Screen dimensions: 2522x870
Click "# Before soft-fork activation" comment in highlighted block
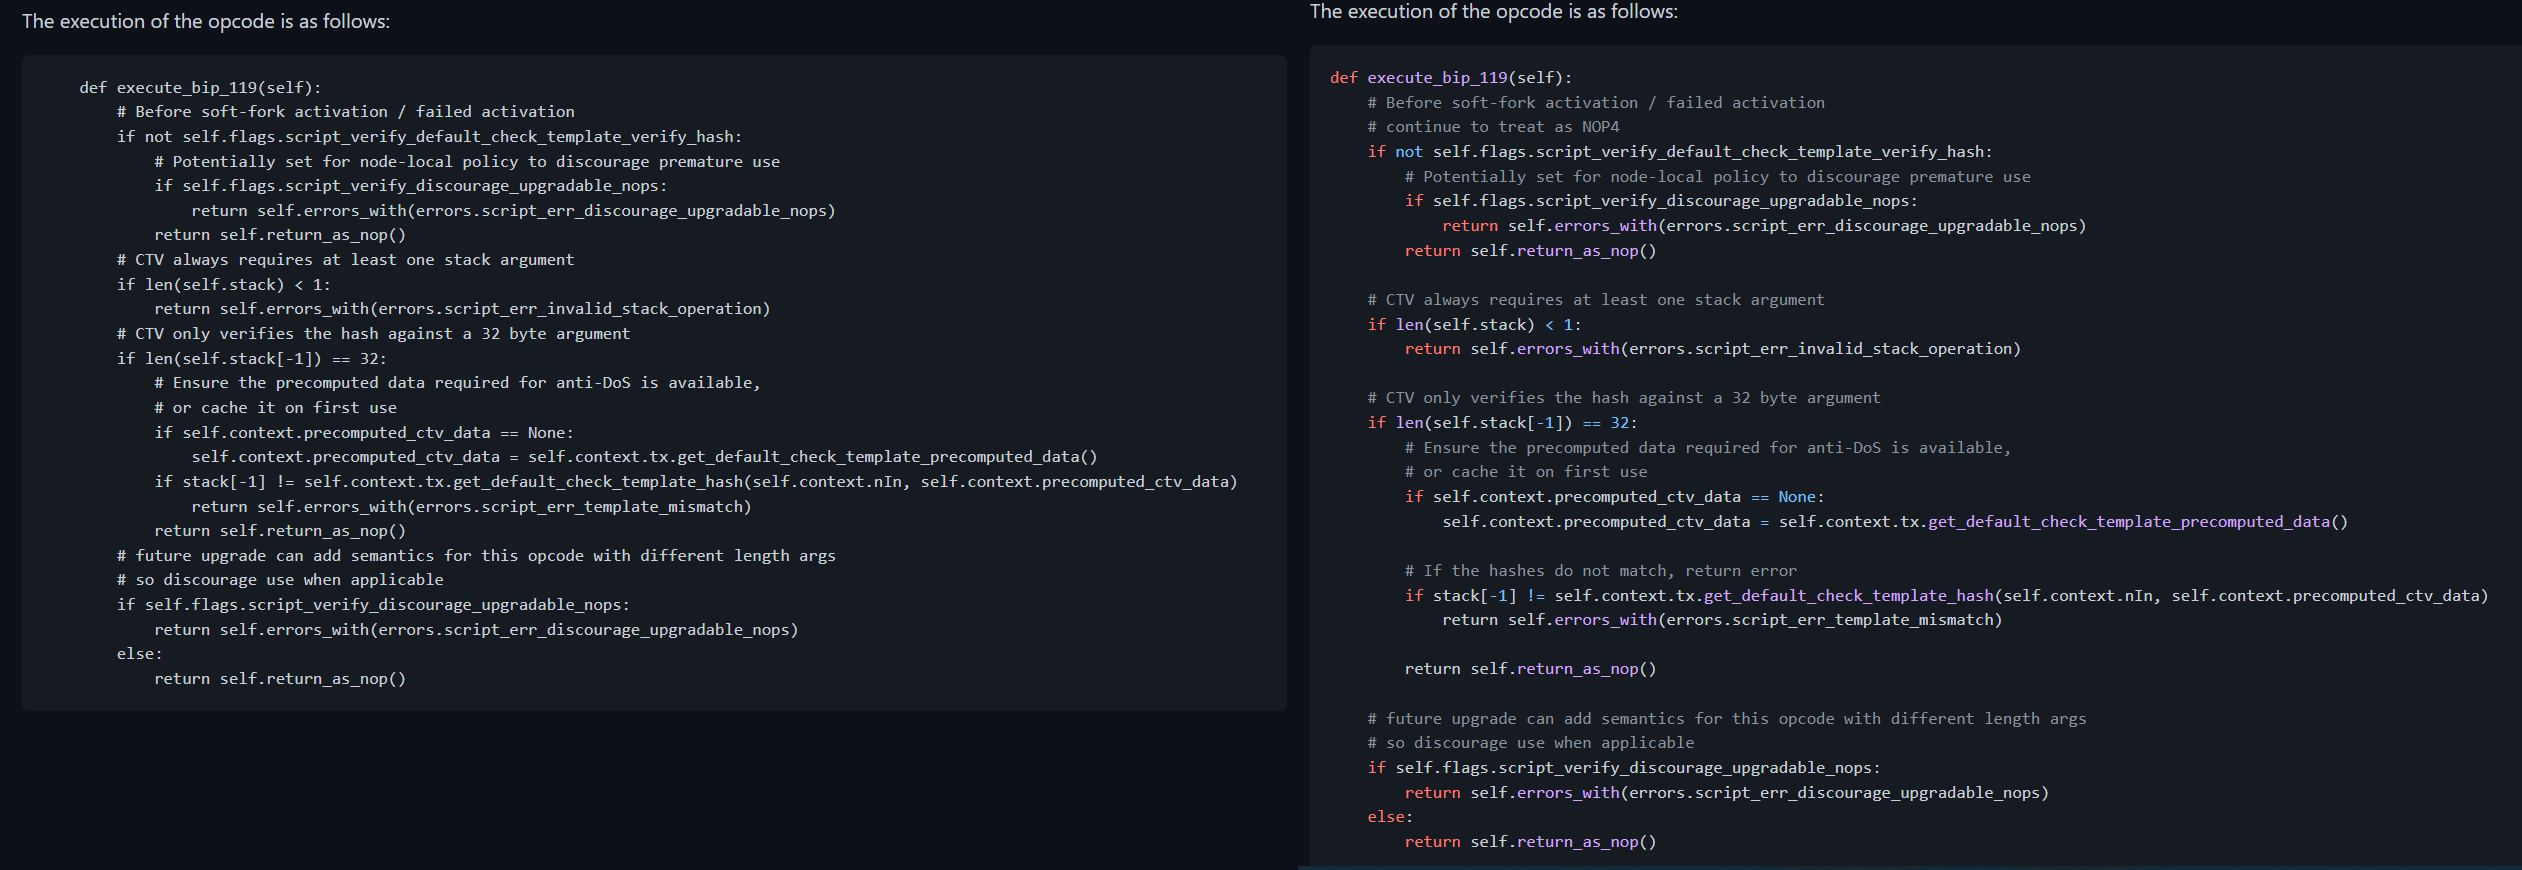click(x=1596, y=103)
